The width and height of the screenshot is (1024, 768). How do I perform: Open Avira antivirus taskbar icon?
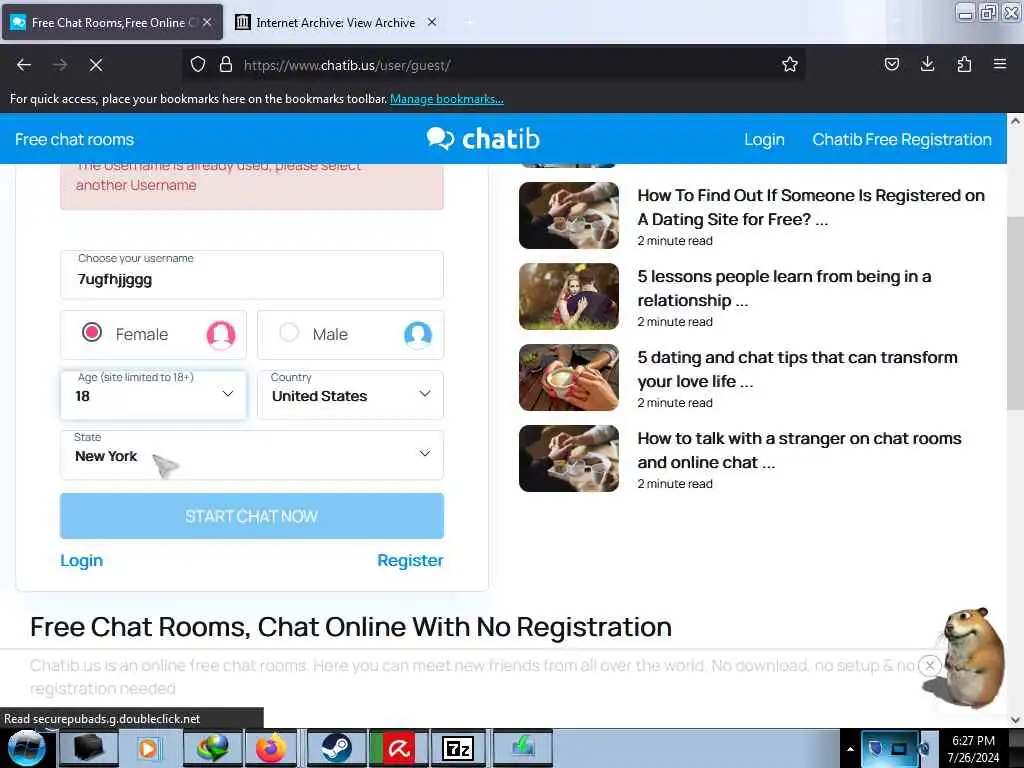click(x=398, y=748)
